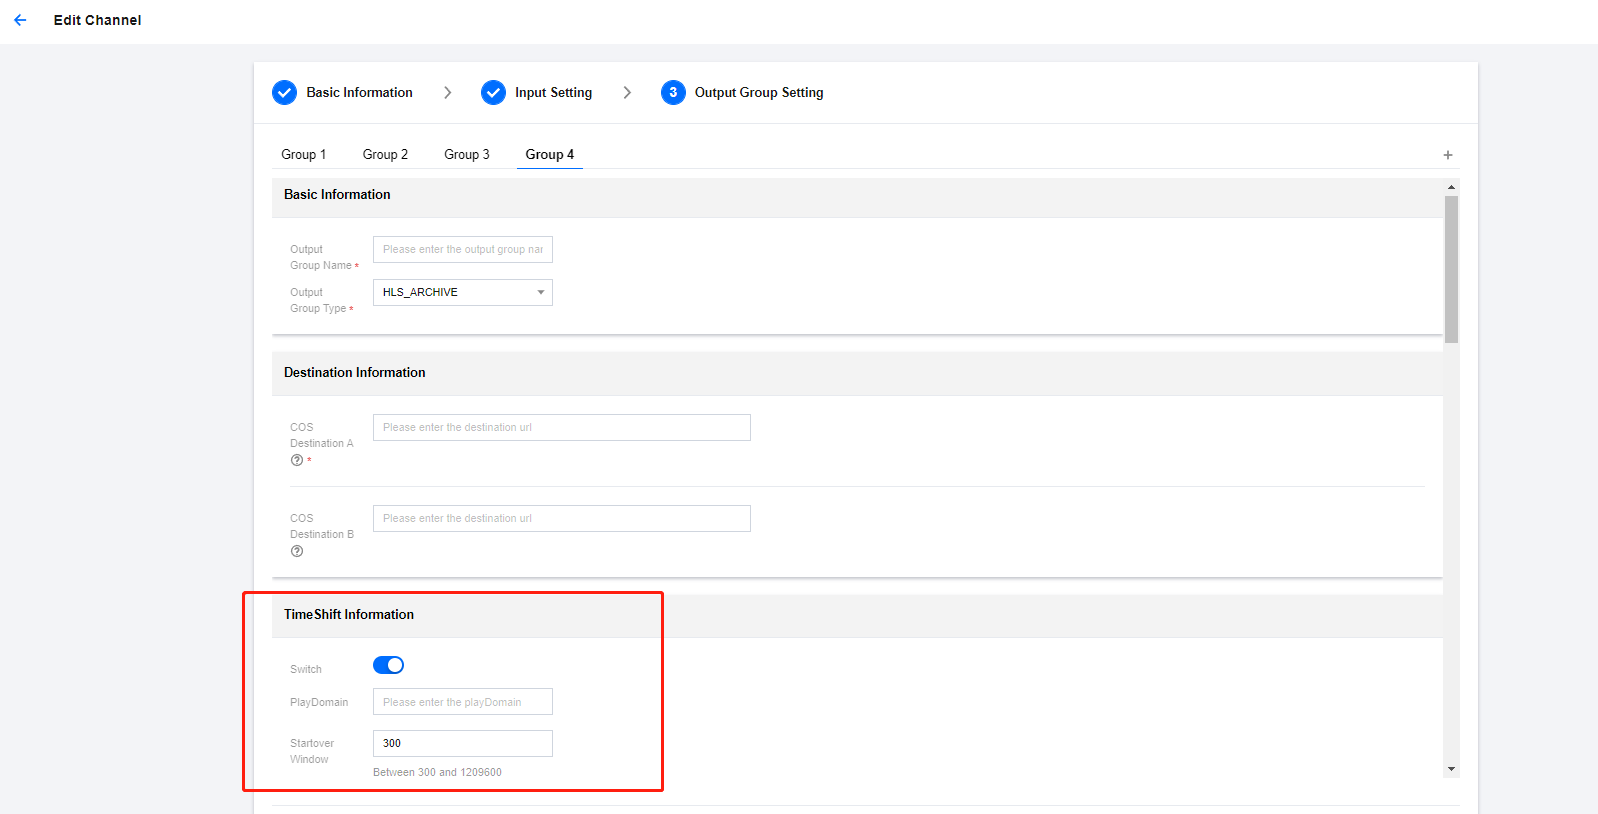The height and width of the screenshot is (814, 1598).
Task: Go to the Basic Information step
Action: (359, 93)
